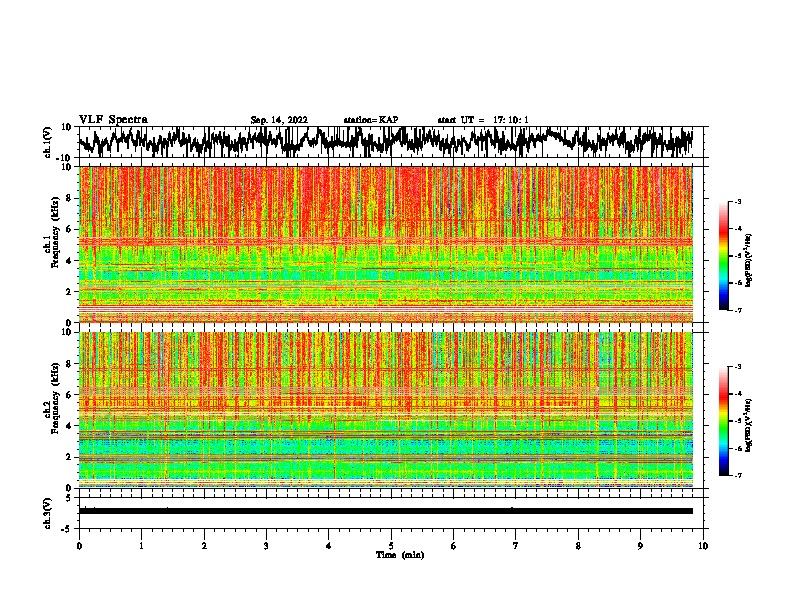Click the time axis tick label "8"
Screen dimensions: 792x612
pos(578,546)
